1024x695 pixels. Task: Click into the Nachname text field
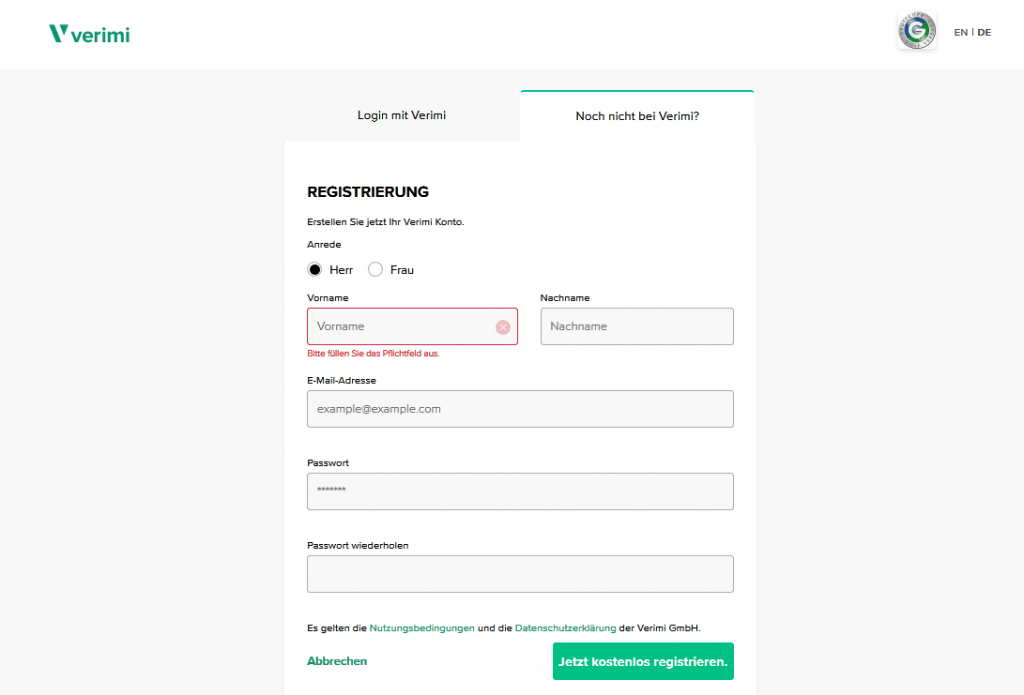(x=637, y=327)
